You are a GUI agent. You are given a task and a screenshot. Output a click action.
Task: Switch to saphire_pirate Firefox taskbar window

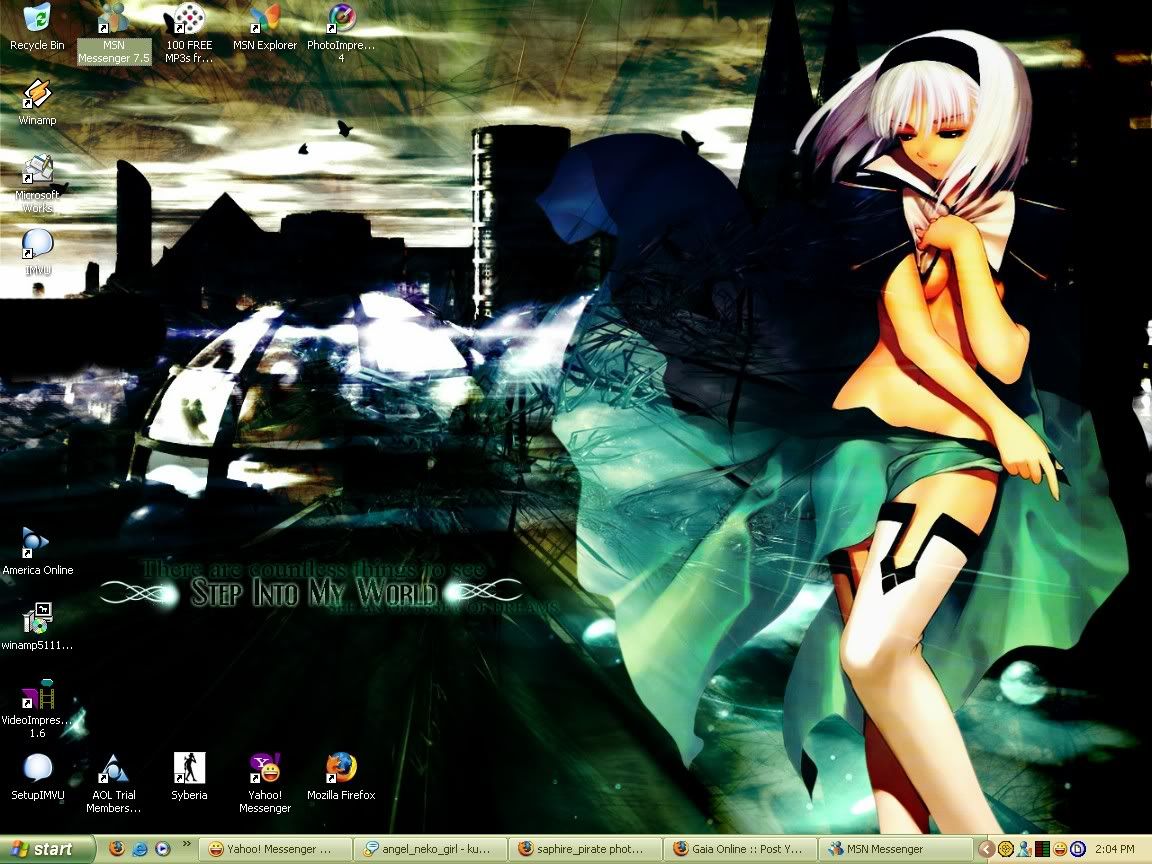pyautogui.click(x=586, y=849)
